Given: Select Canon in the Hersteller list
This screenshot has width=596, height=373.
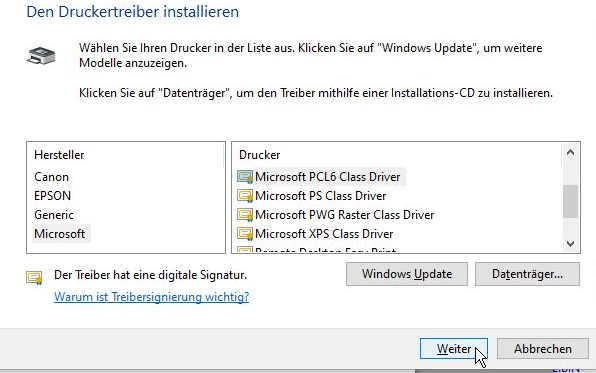Looking at the screenshot, I should click(51, 177).
